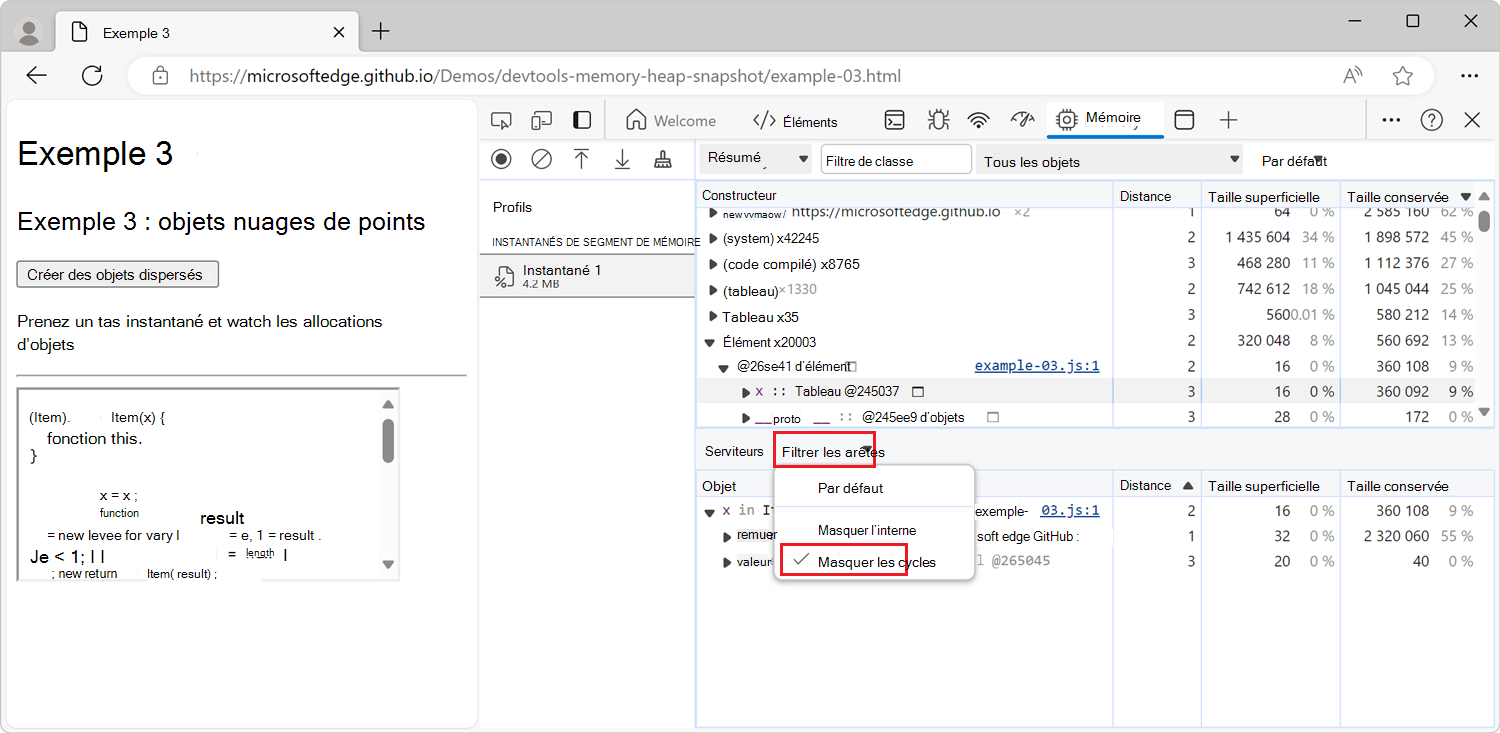Collect garbage with broom icon
The image size is (1500, 733).
(662, 159)
